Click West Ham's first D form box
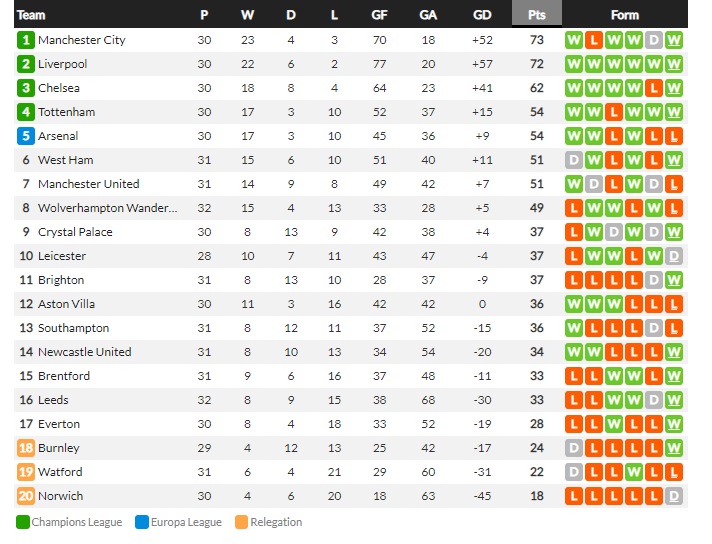 [574, 160]
